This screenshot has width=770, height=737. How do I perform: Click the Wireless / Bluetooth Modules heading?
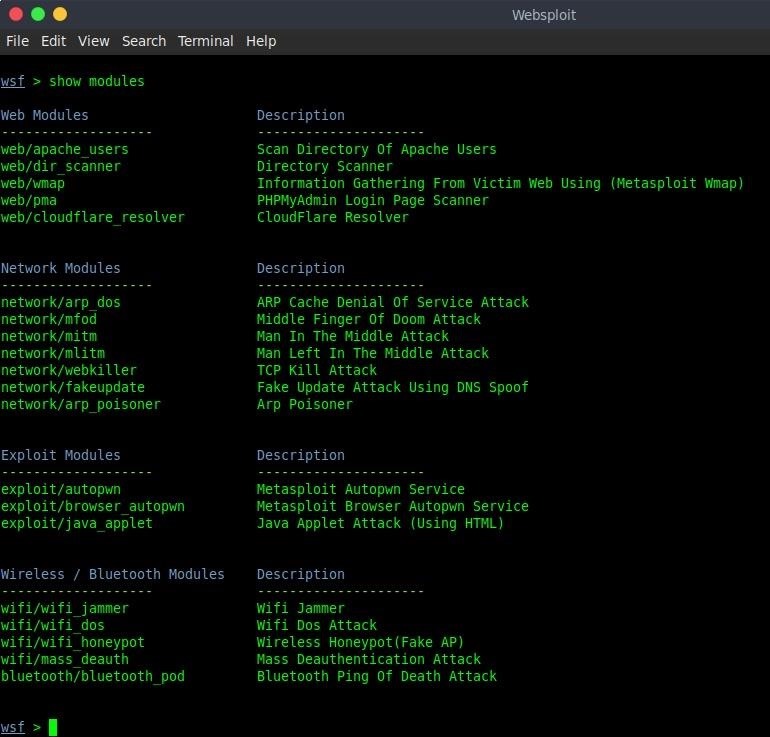coord(112,574)
